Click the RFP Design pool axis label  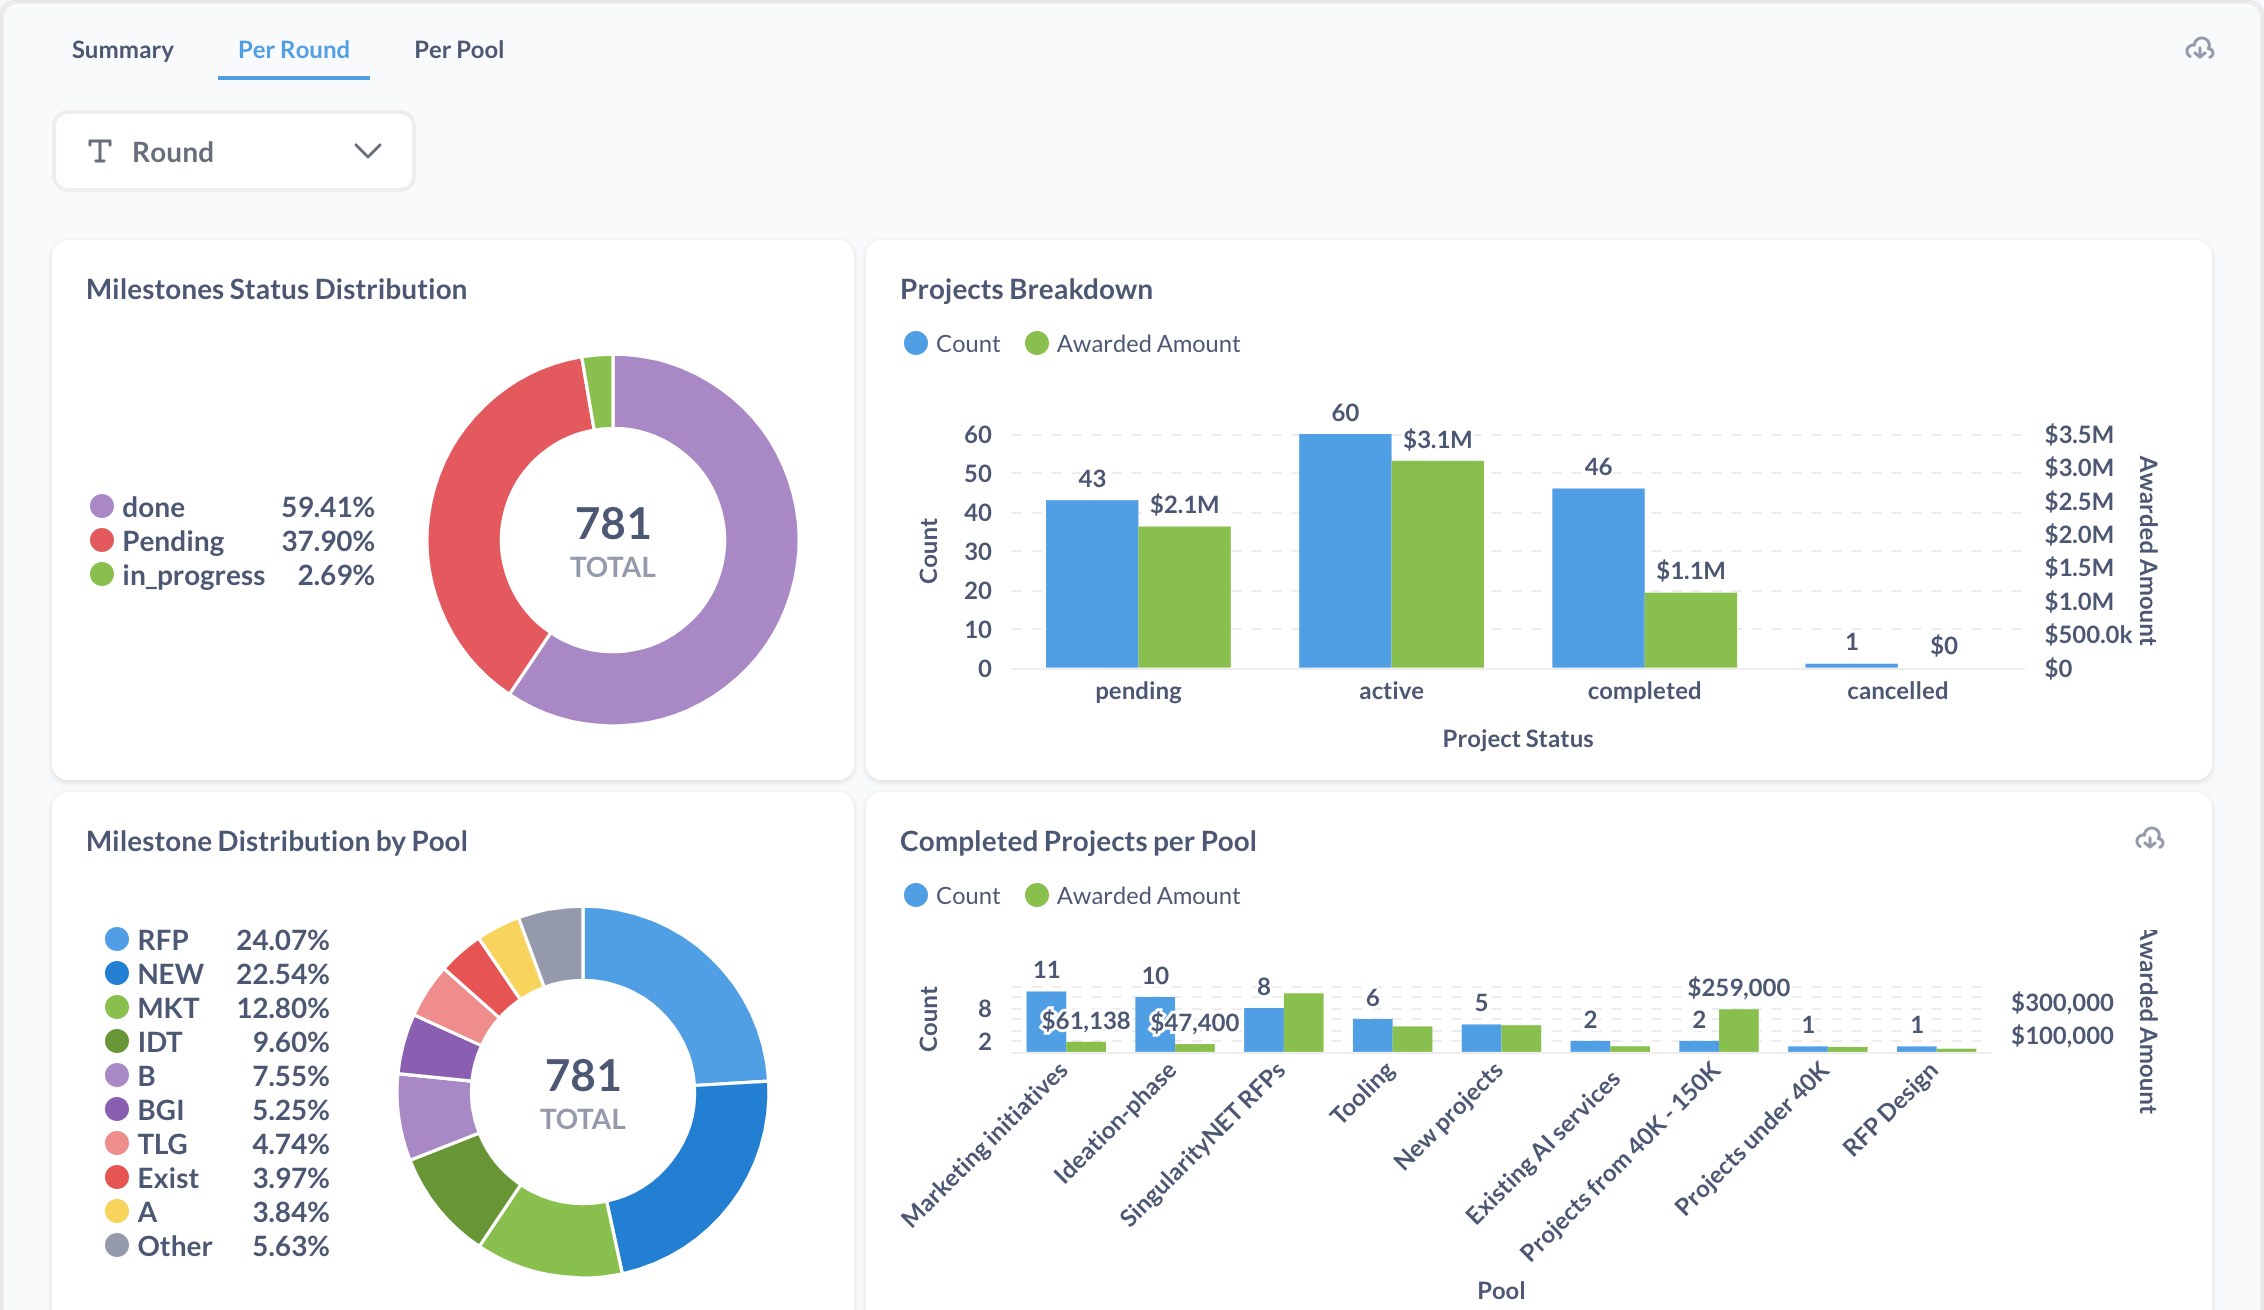[x=1891, y=1110]
